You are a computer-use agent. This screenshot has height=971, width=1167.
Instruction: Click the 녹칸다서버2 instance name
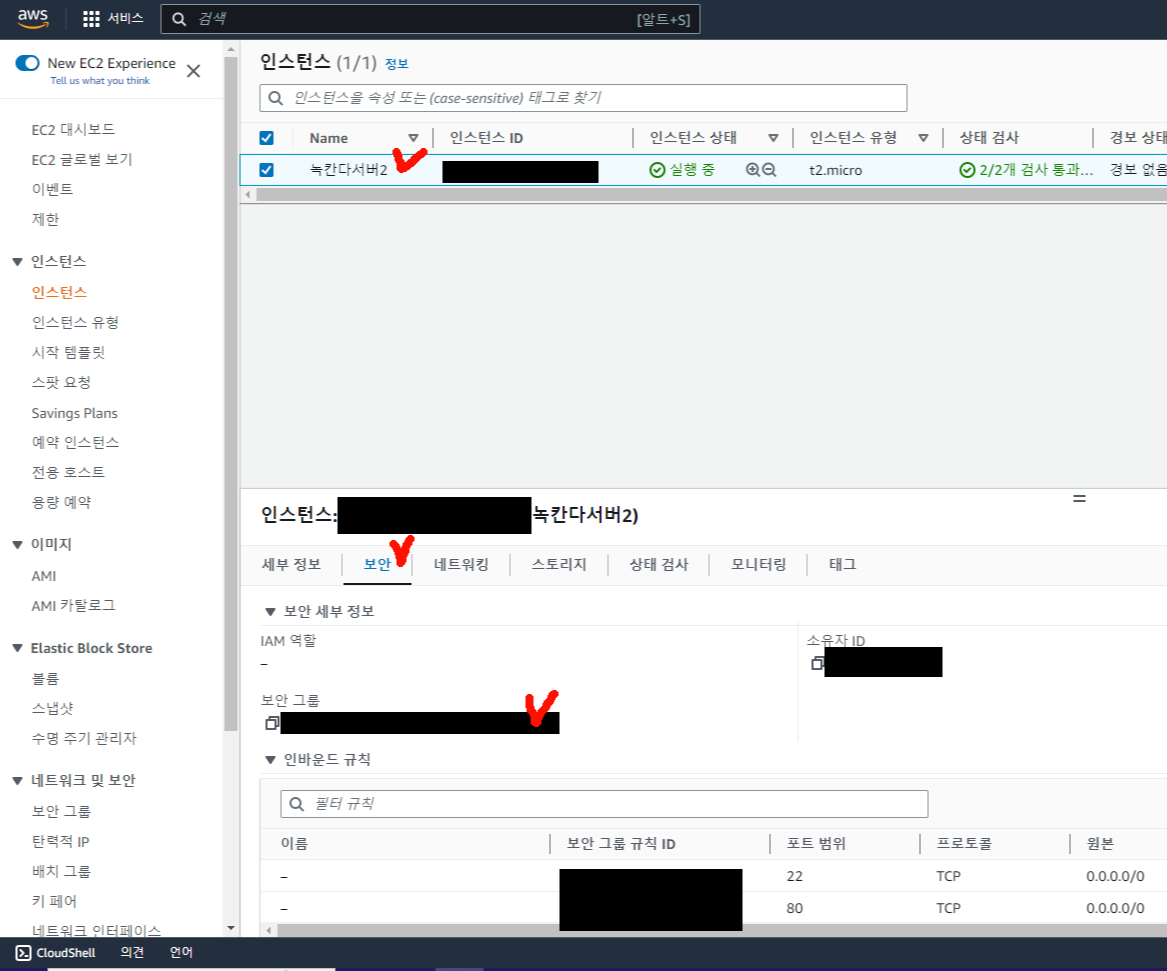(348, 170)
